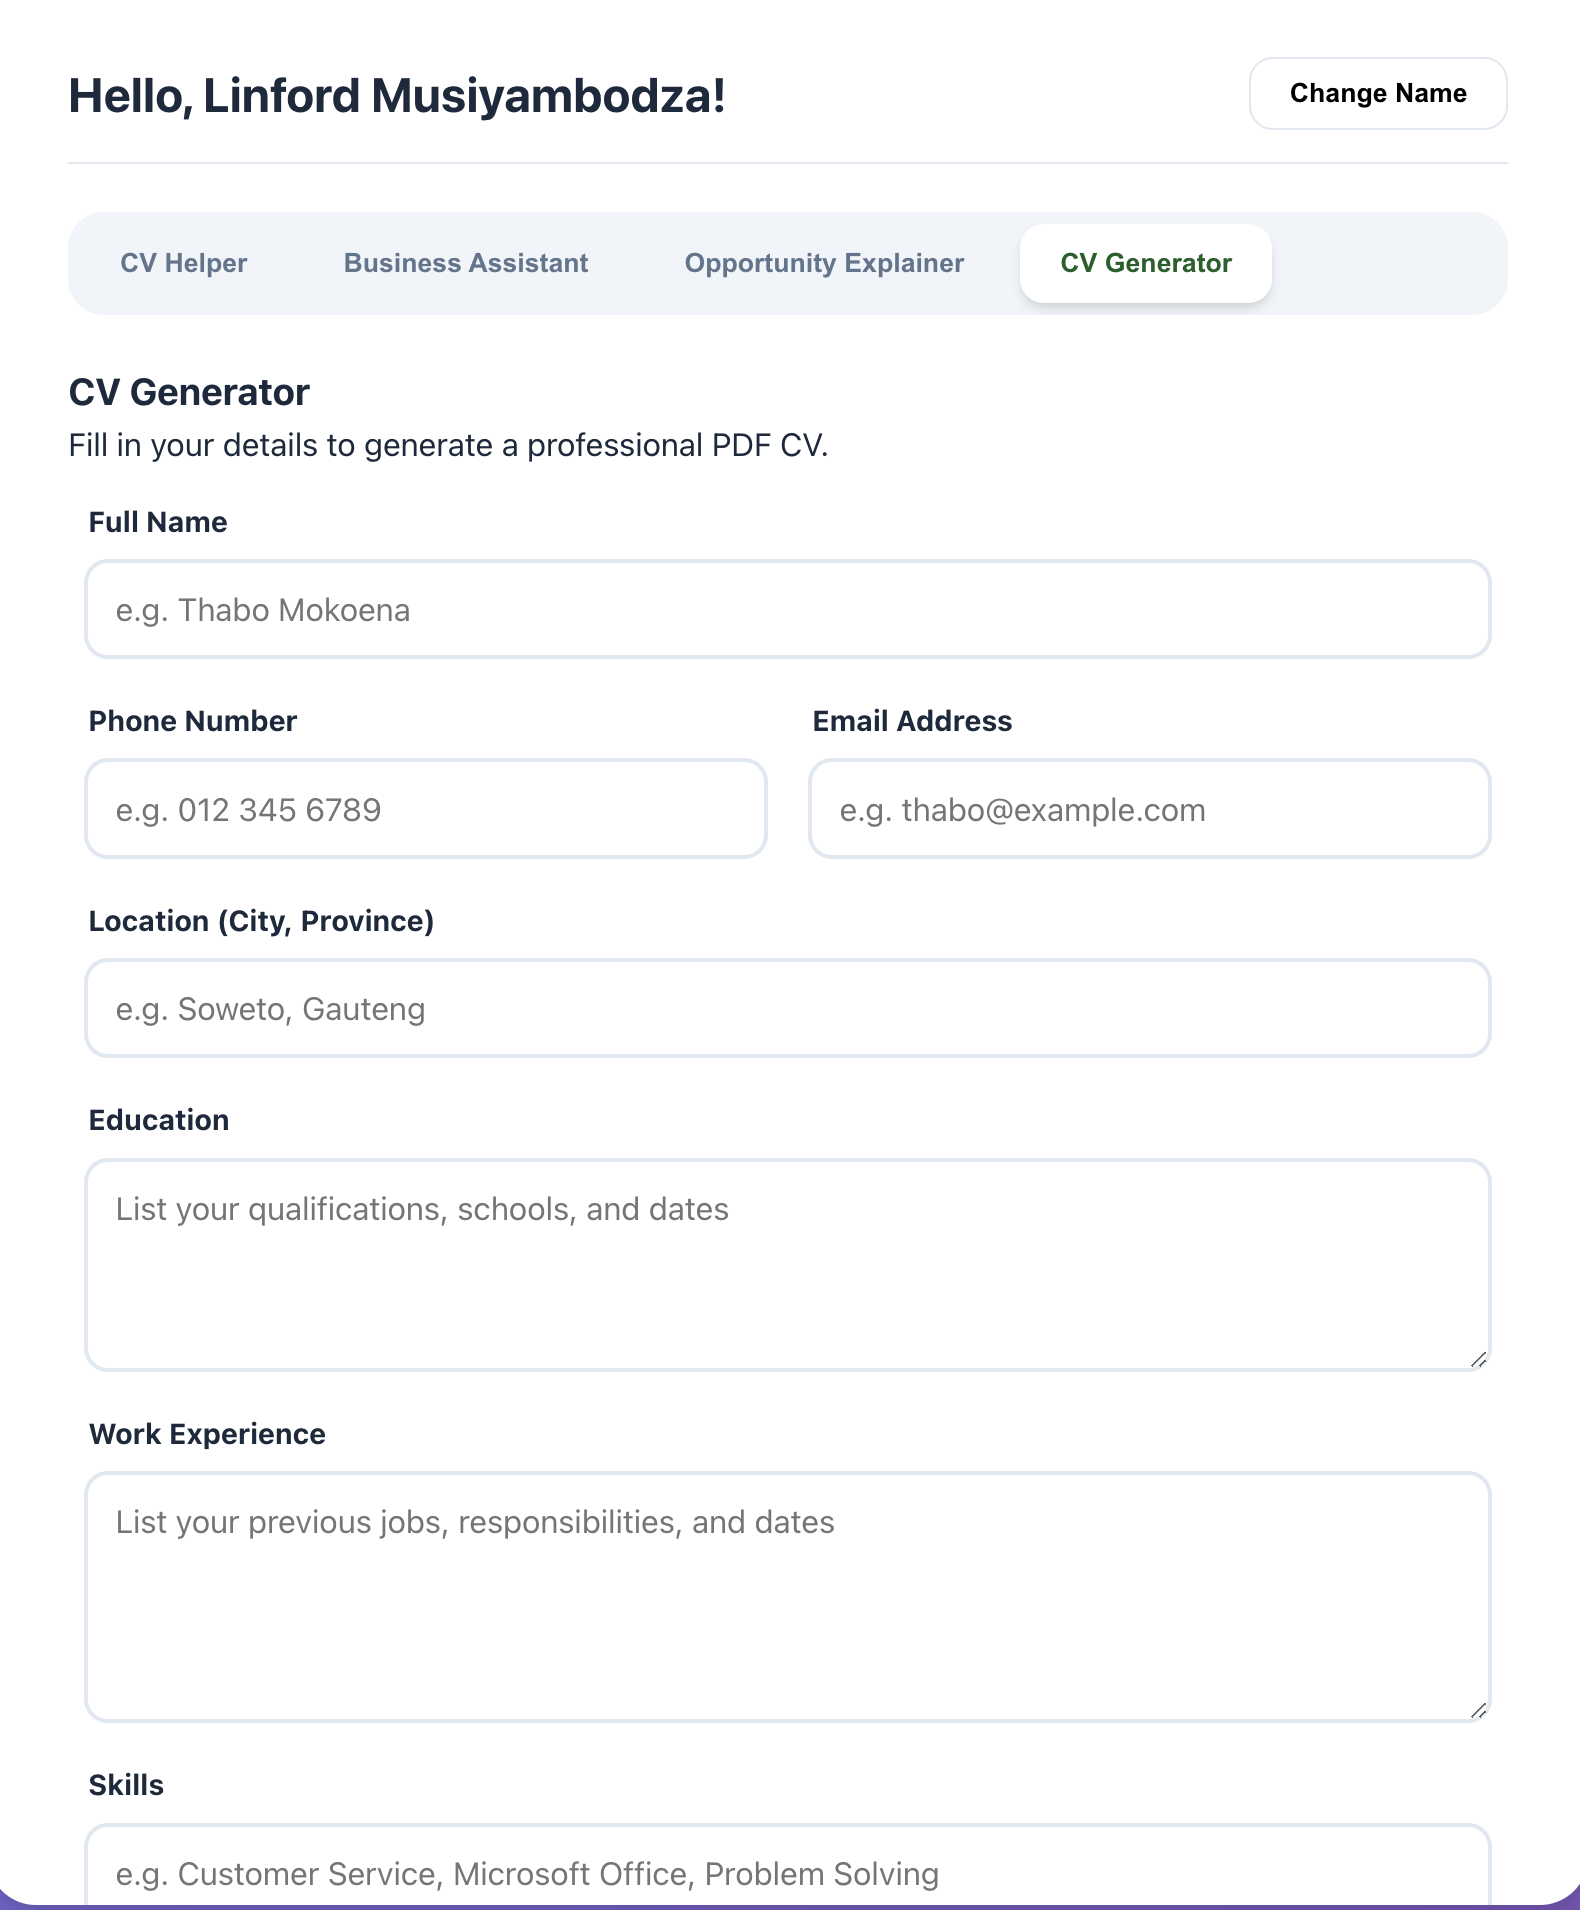
Task: Grab the Education textarea resize handle
Action: click(1478, 1358)
